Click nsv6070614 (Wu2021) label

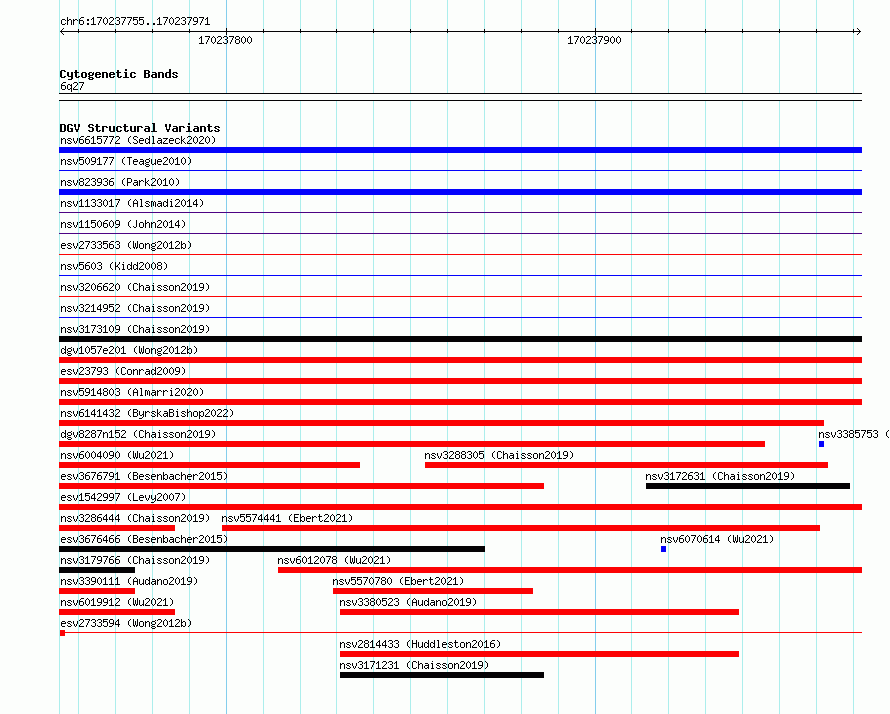(x=717, y=539)
